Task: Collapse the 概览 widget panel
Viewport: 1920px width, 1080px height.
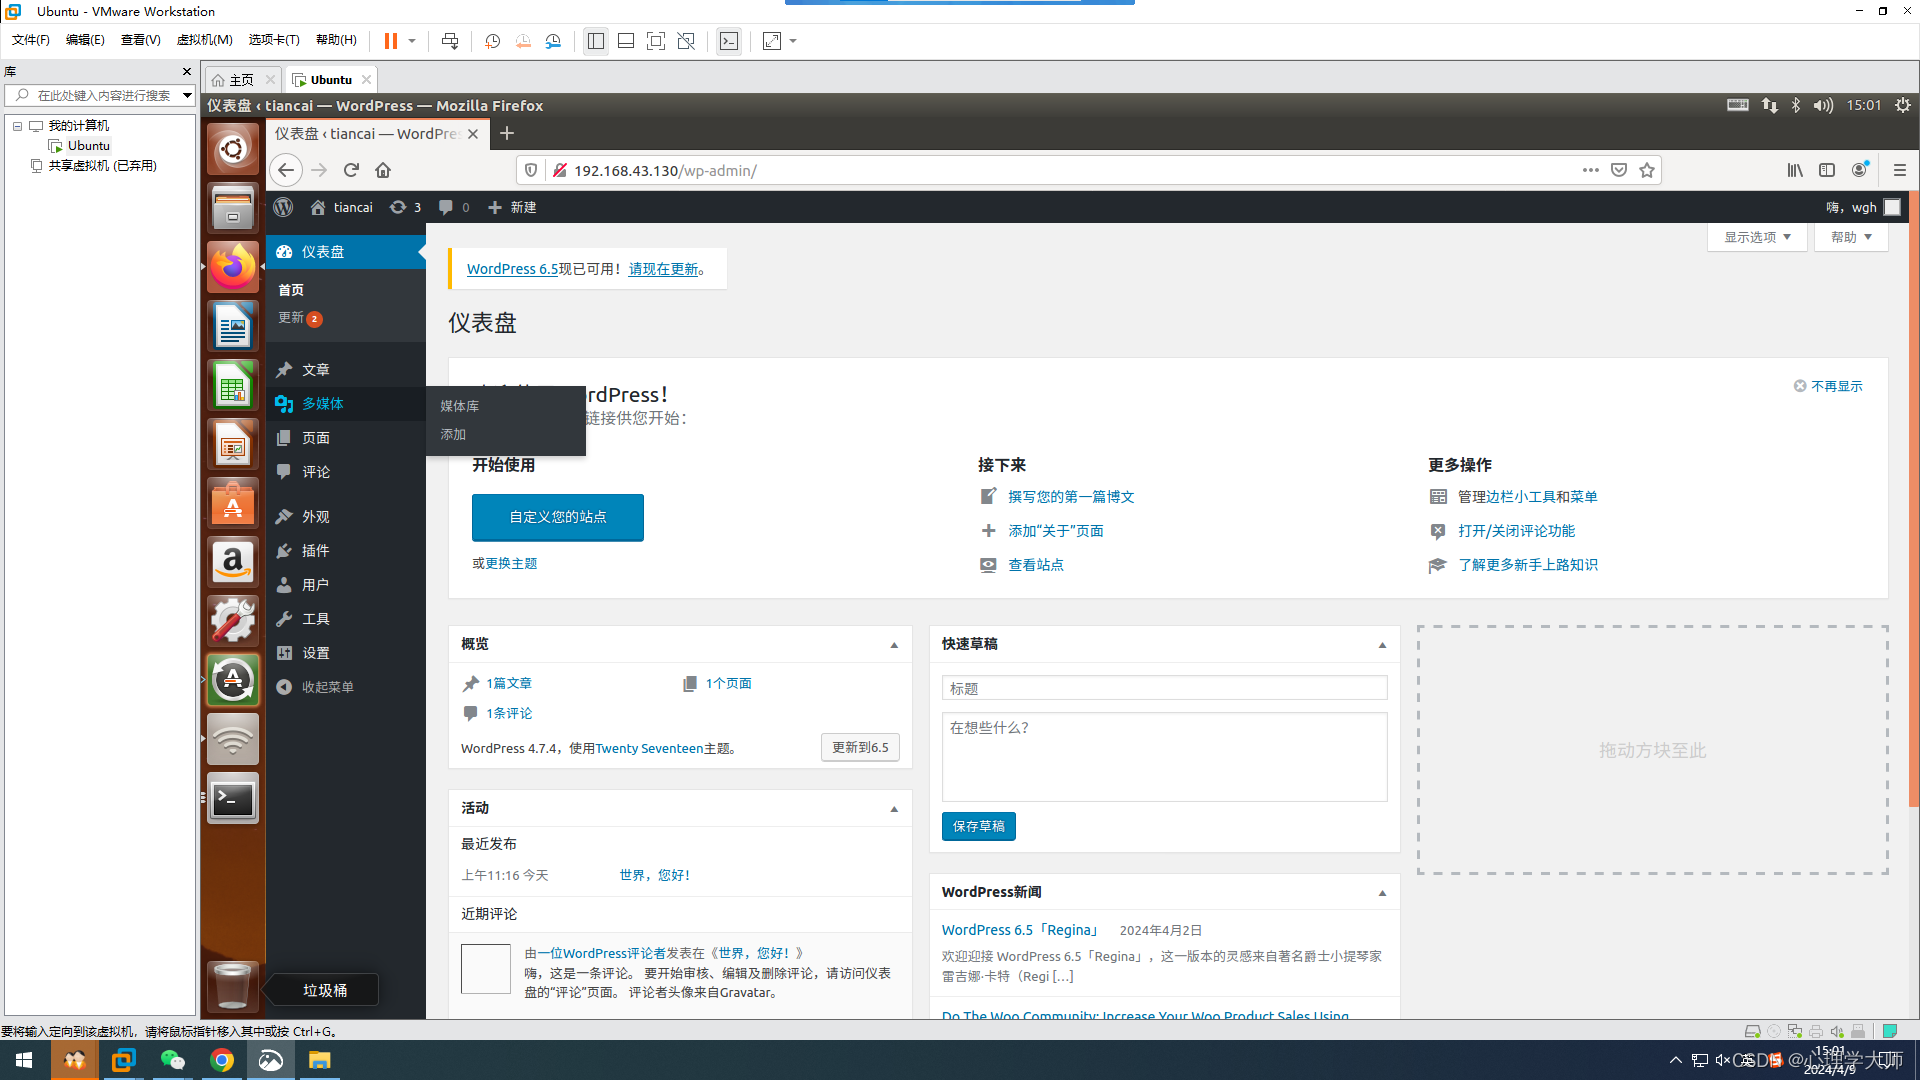Action: [x=894, y=645]
